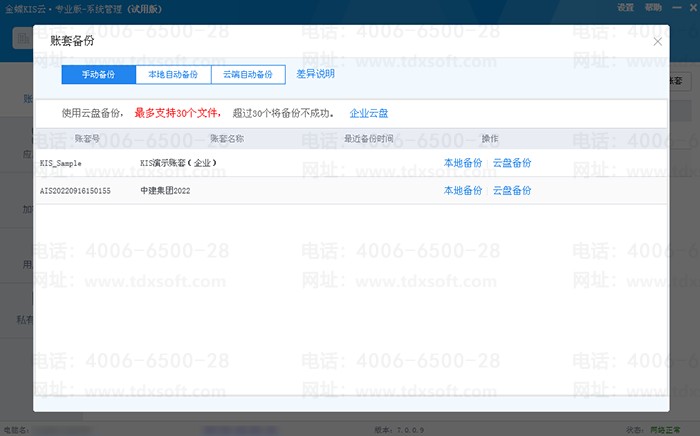Select the AIS20220916150155 account number cell
Image resolution: width=700 pixels, height=436 pixels.
click(x=75, y=190)
